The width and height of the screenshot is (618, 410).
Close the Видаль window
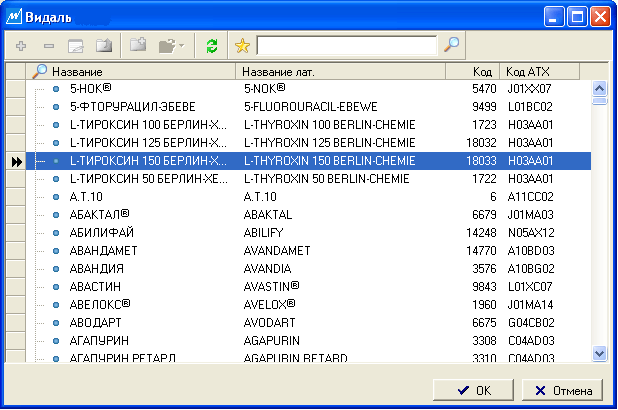[601, 17]
